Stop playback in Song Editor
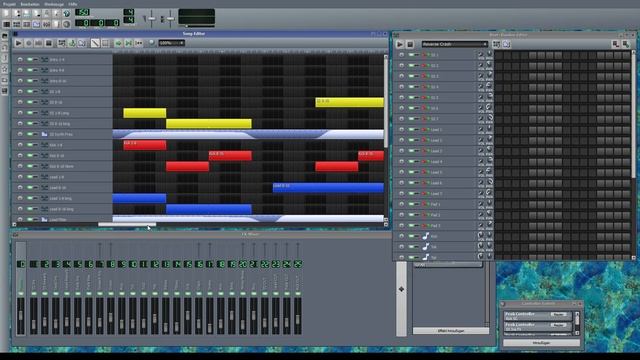The width and height of the screenshot is (640, 360). pos(49,43)
